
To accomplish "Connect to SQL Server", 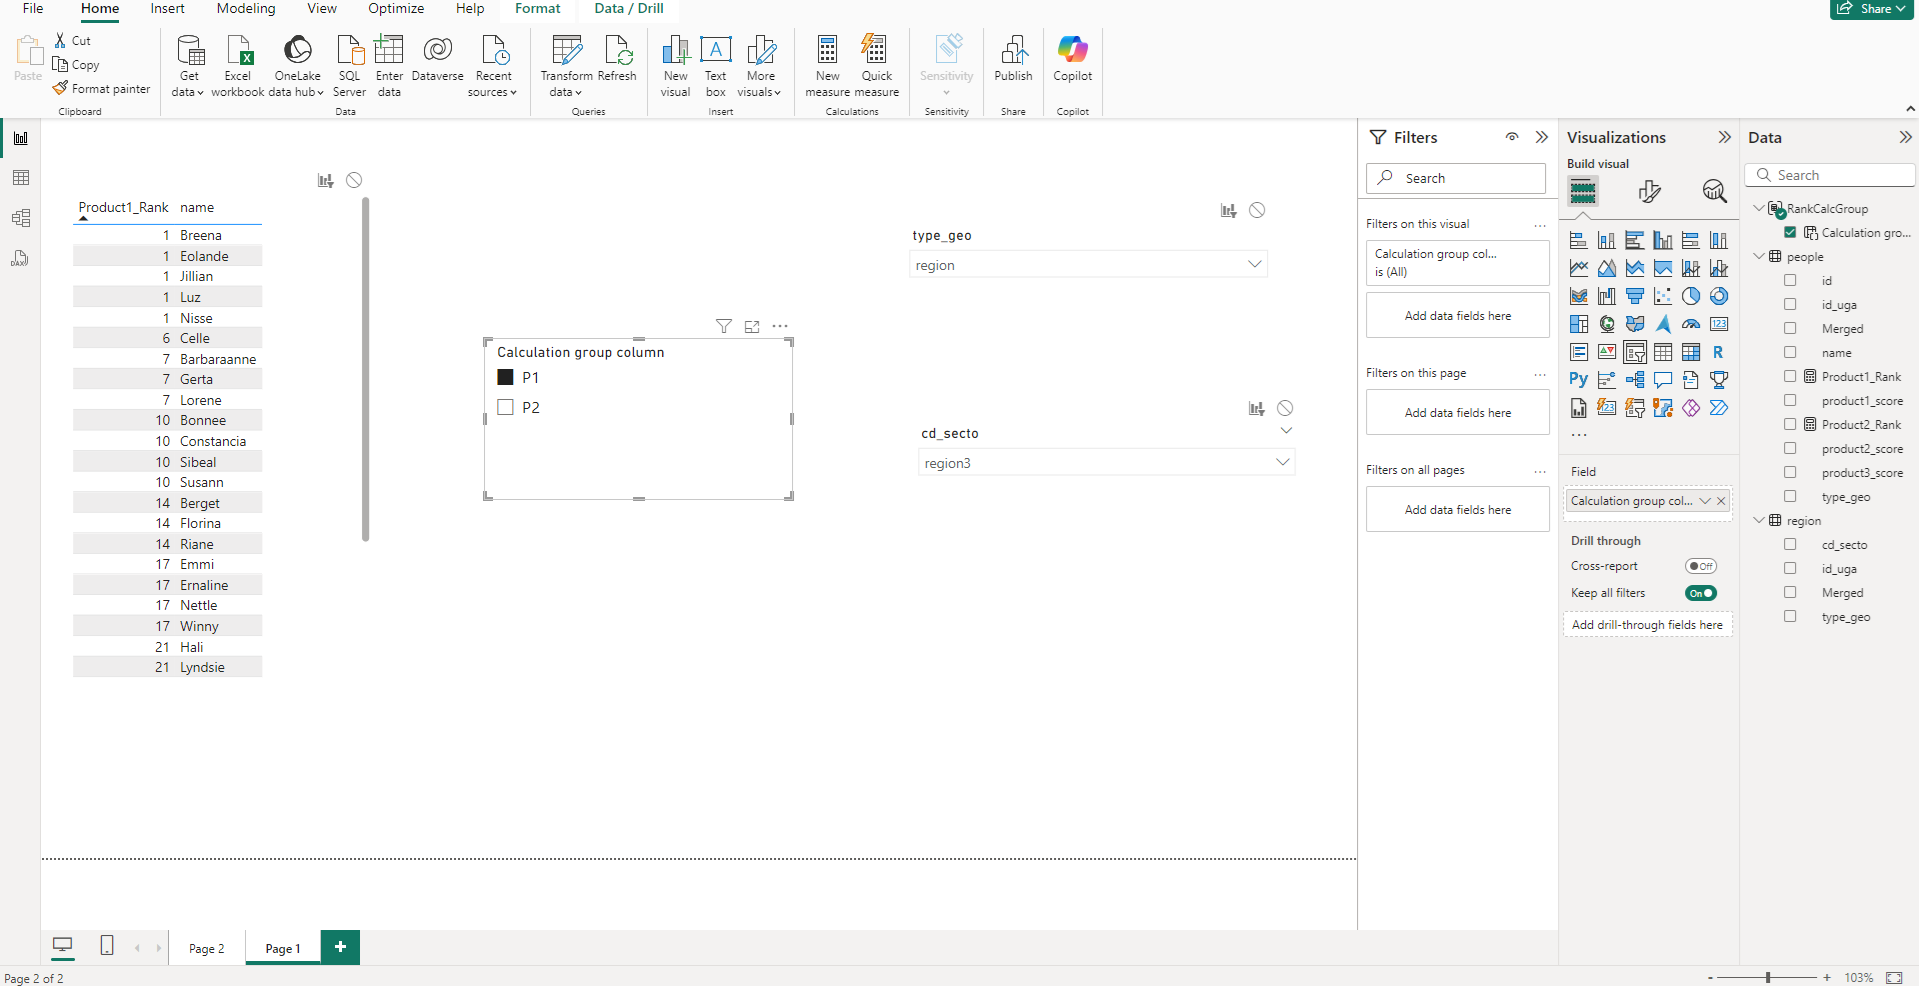I will tap(349, 66).
